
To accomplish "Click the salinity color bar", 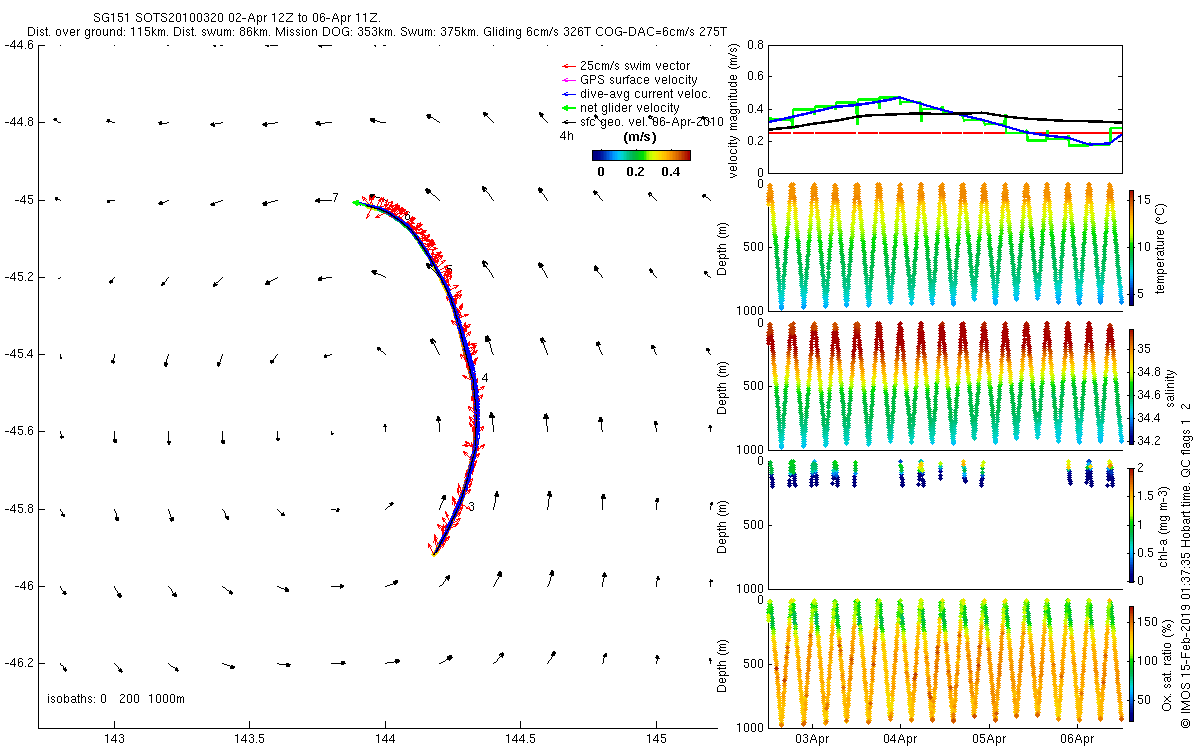I will pos(1133,385).
